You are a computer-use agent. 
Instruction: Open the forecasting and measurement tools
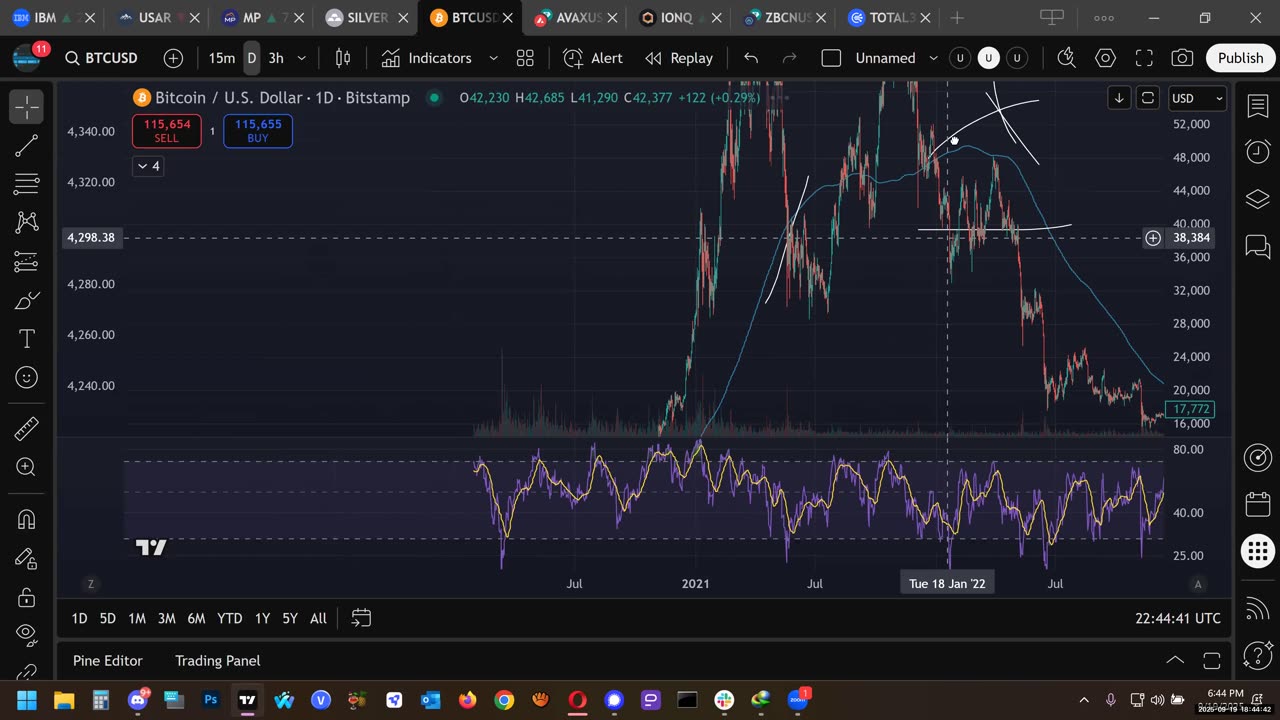(27, 262)
